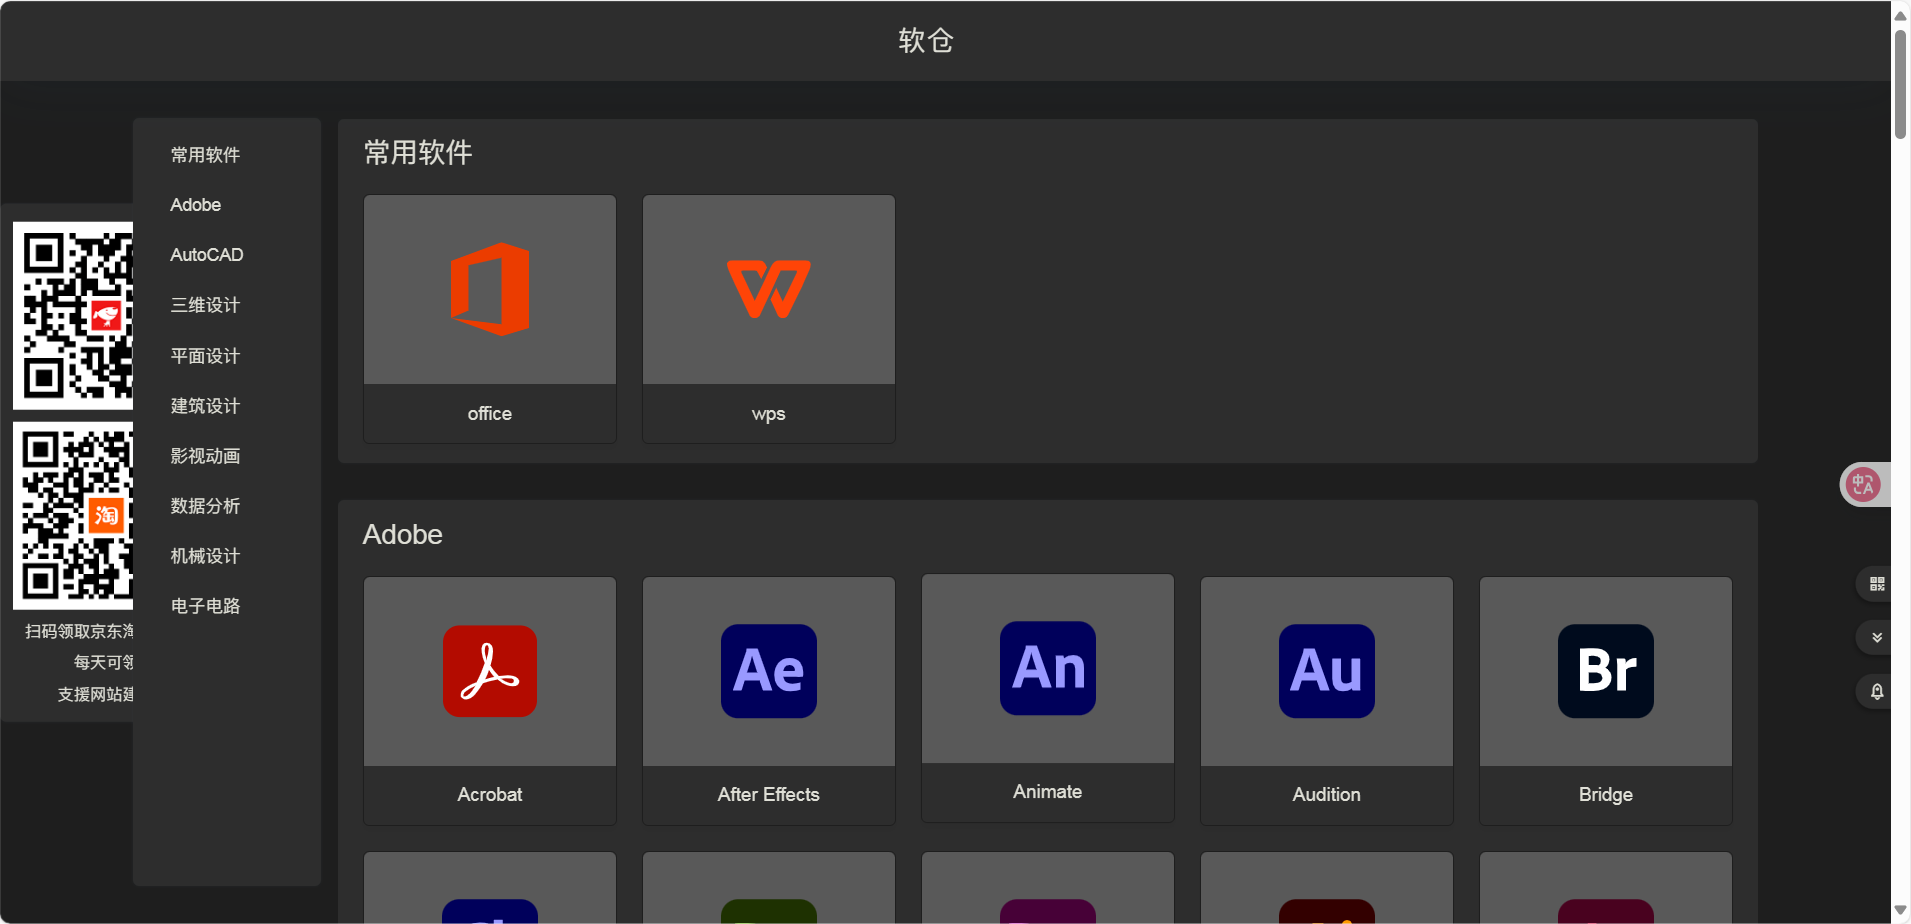Select 三维设计 in the sidebar
1911x924 pixels.
click(205, 305)
